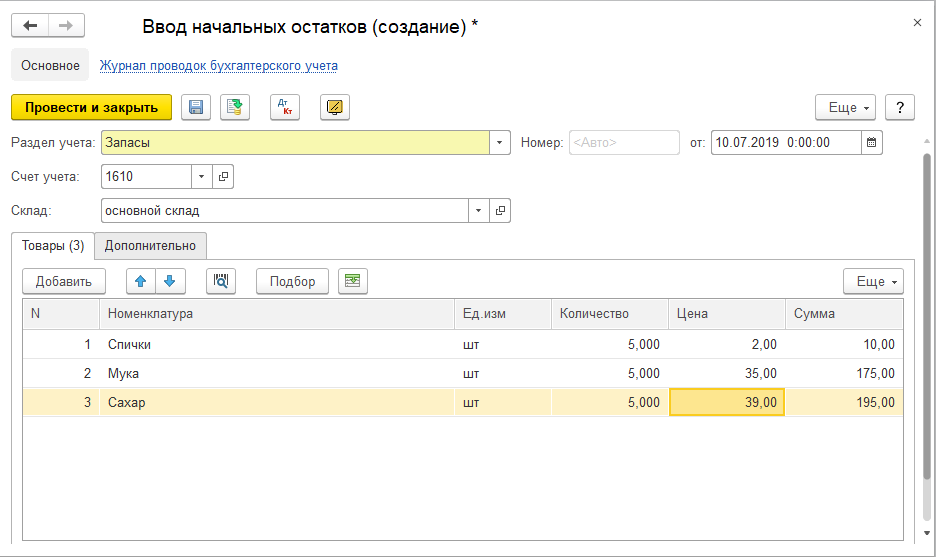The width and height of the screenshot is (936, 557).
Task: Open the Журнал проводок бухгалтерского учета link
Action: tap(218, 66)
